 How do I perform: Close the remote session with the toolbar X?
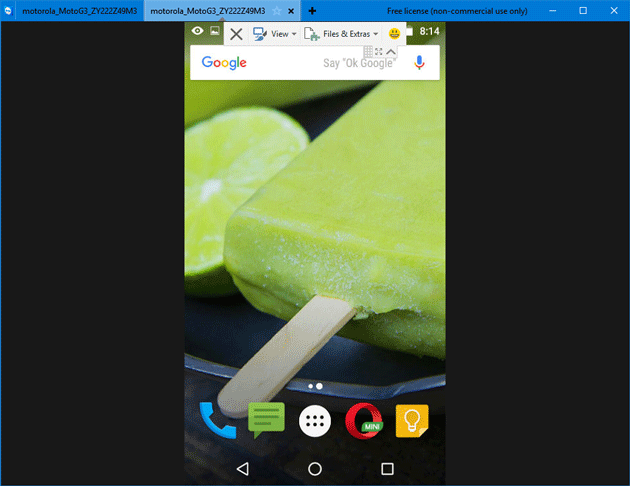point(236,34)
